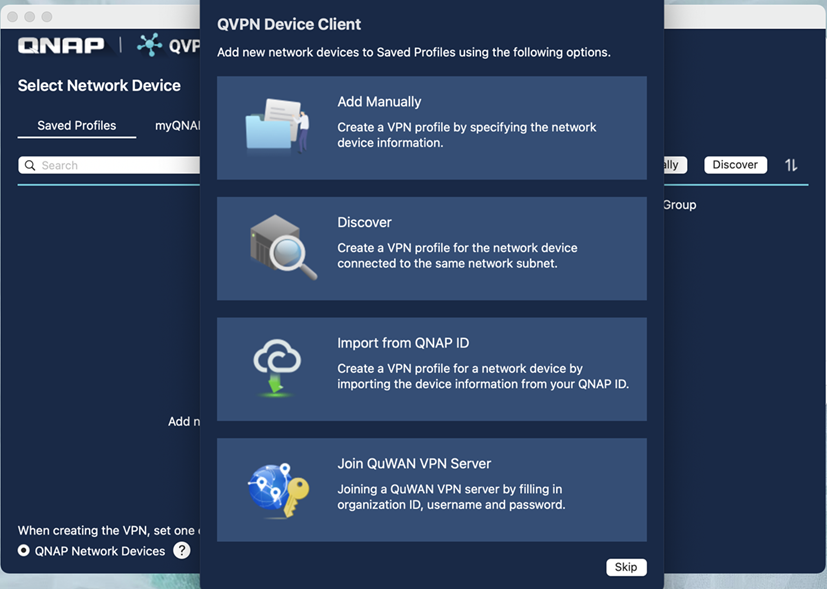828x589 pixels.
Task: Click the Skip button
Action: pos(626,567)
